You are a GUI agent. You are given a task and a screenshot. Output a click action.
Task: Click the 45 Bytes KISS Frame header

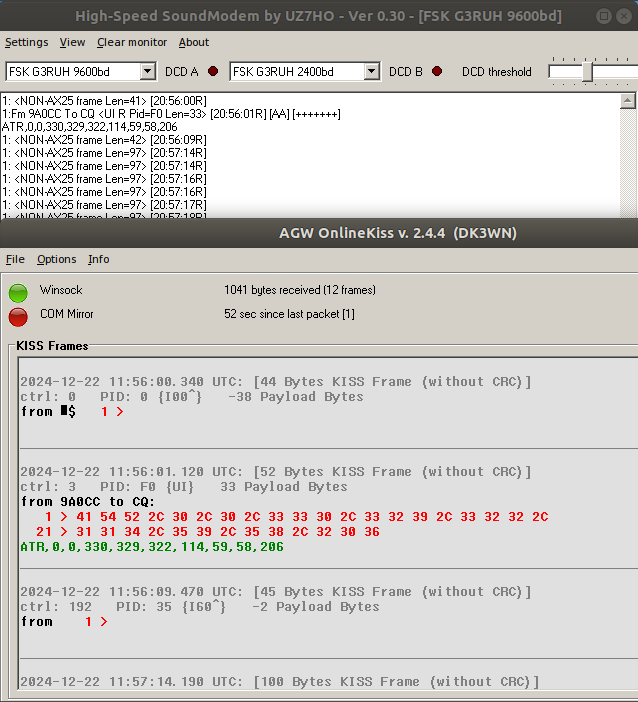275,591
